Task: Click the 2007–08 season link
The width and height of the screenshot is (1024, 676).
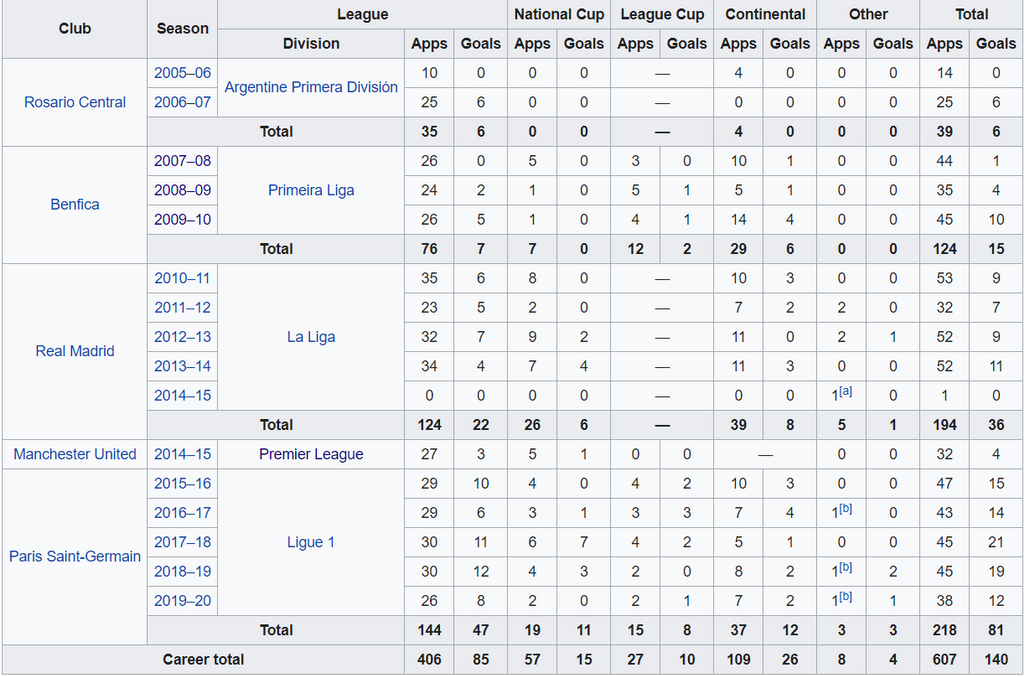Action: 183,161
